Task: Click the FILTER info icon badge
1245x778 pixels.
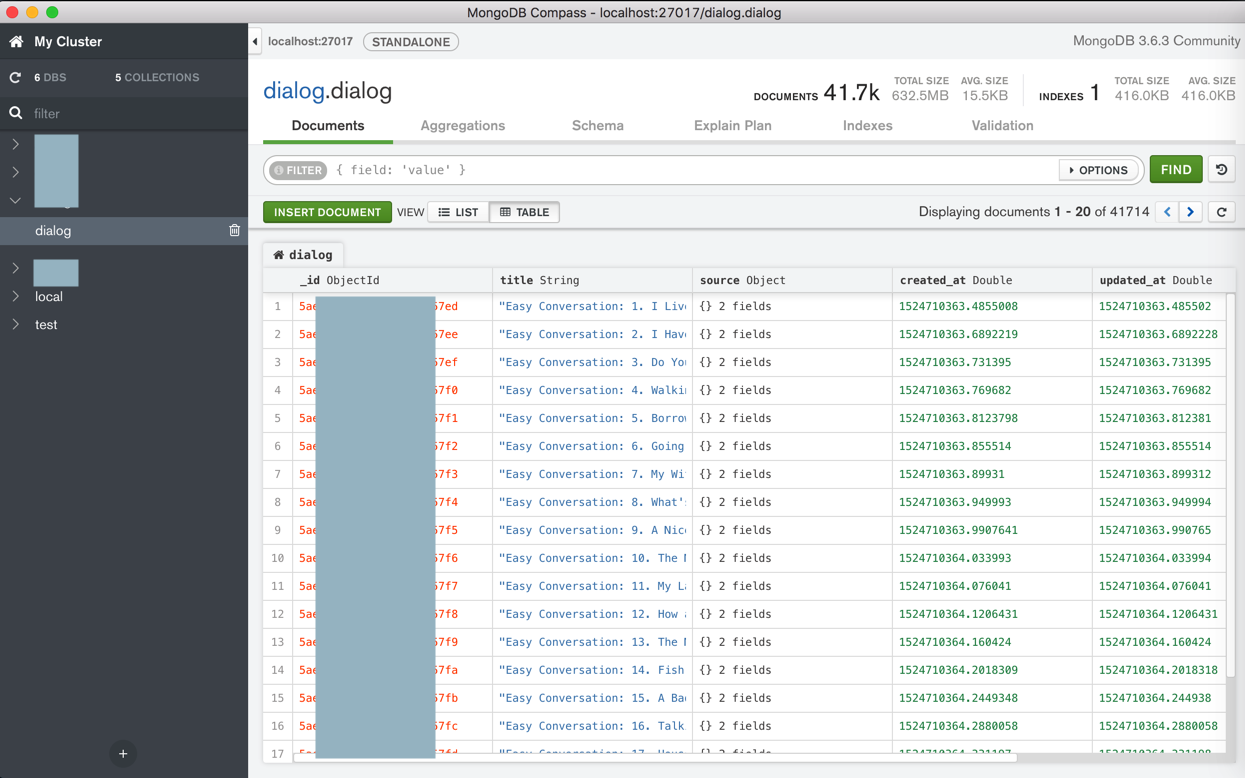Action: tap(298, 170)
